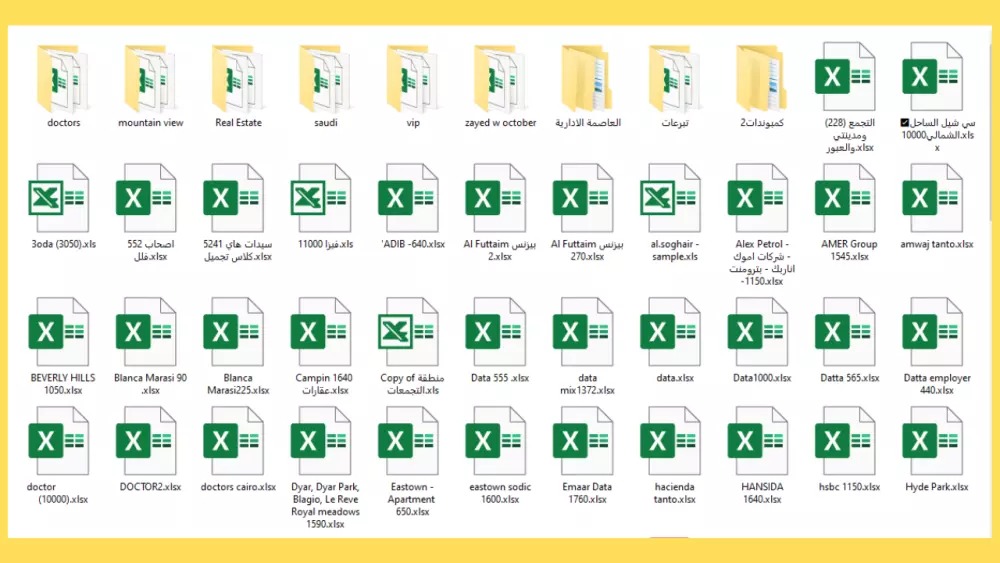Open the doctors folder
The height and width of the screenshot is (563, 1000).
pyautogui.click(x=62, y=78)
